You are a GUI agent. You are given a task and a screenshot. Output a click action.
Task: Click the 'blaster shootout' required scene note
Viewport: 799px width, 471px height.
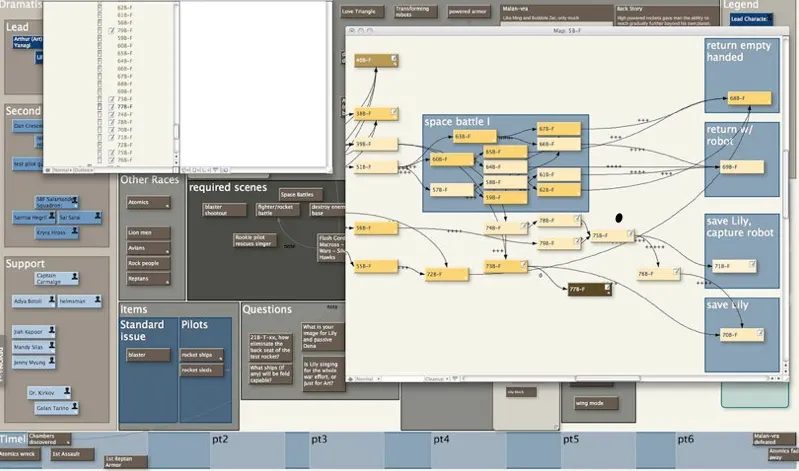[x=224, y=210]
